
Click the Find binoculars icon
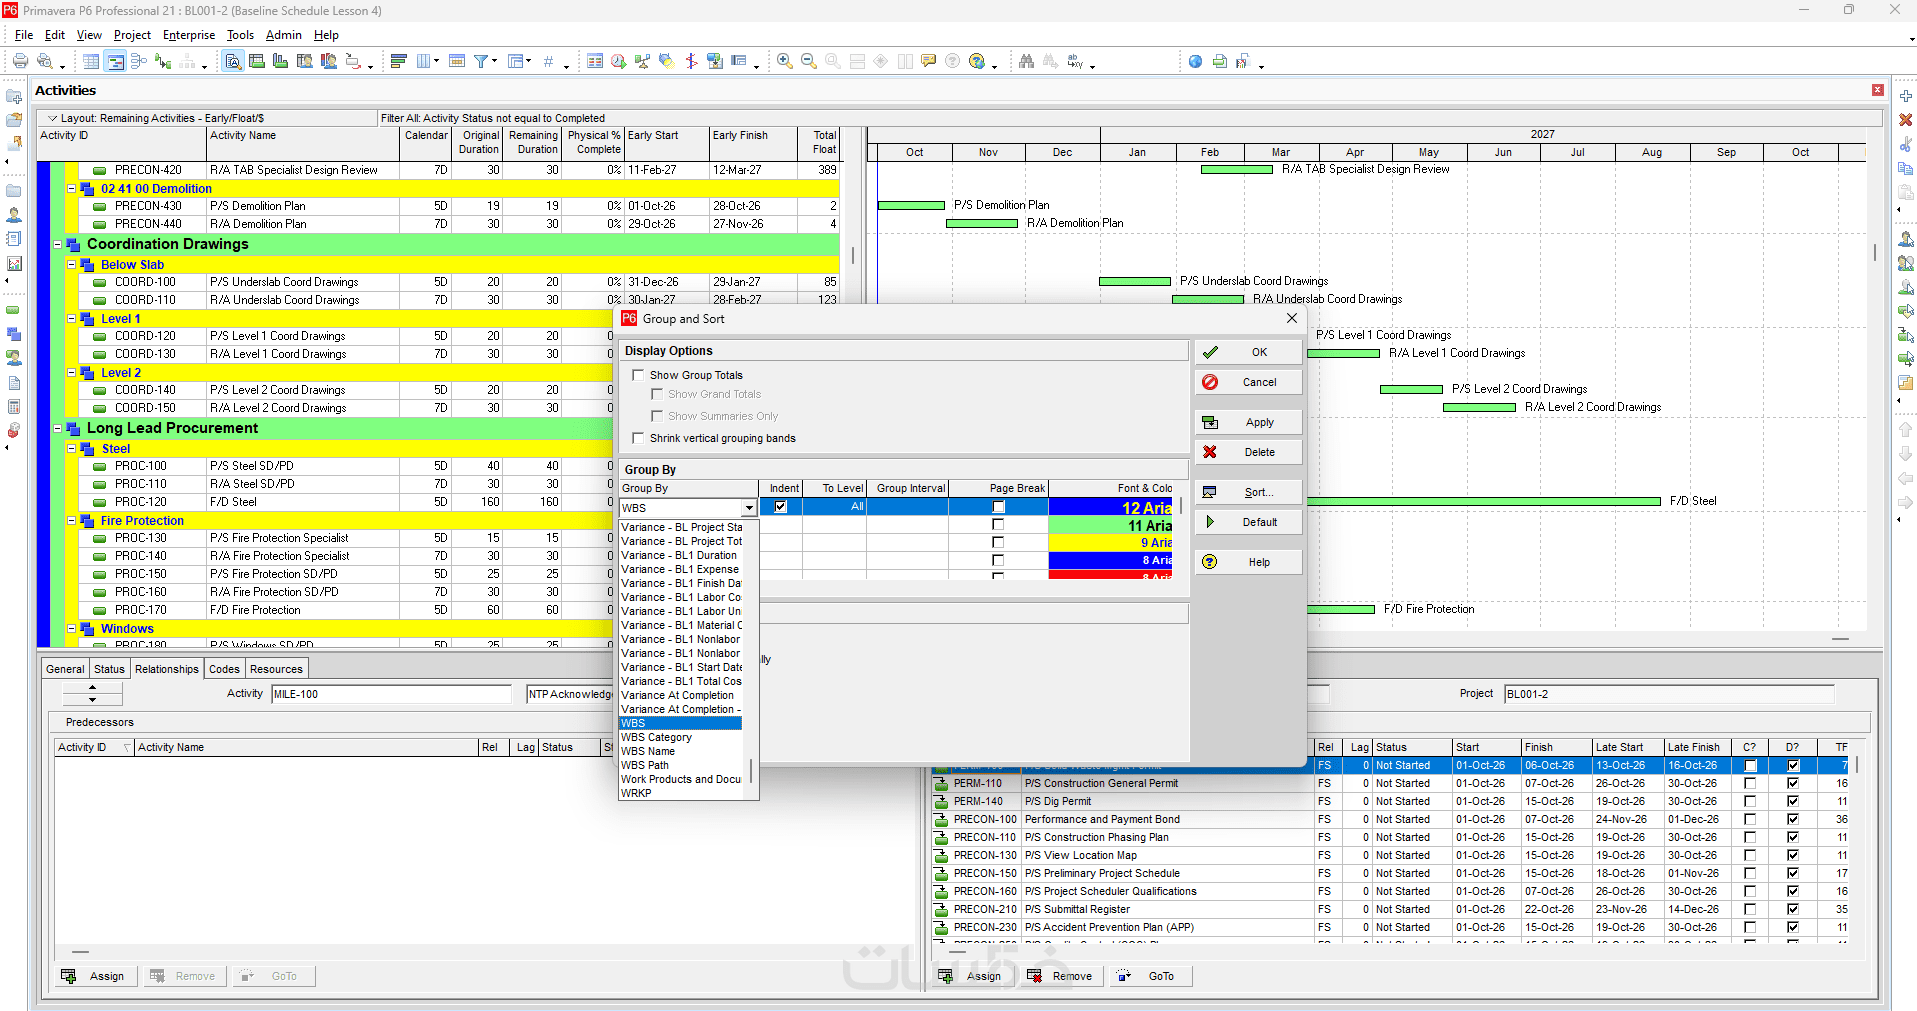coord(1027,62)
